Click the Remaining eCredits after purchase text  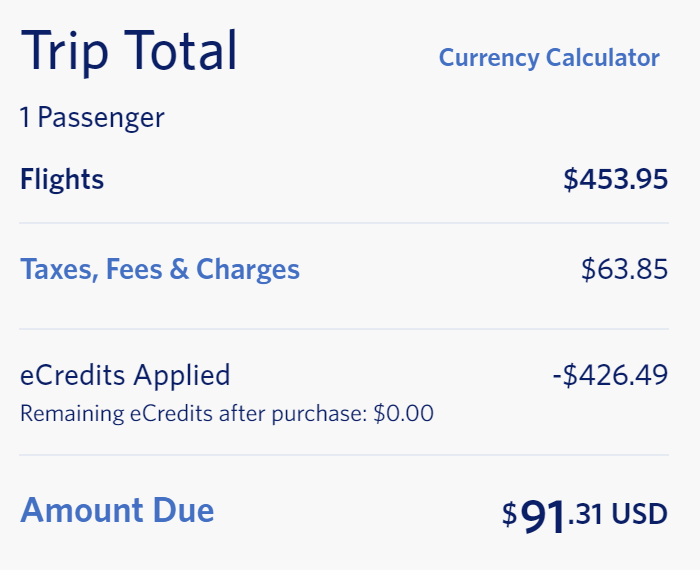coord(193,413)
